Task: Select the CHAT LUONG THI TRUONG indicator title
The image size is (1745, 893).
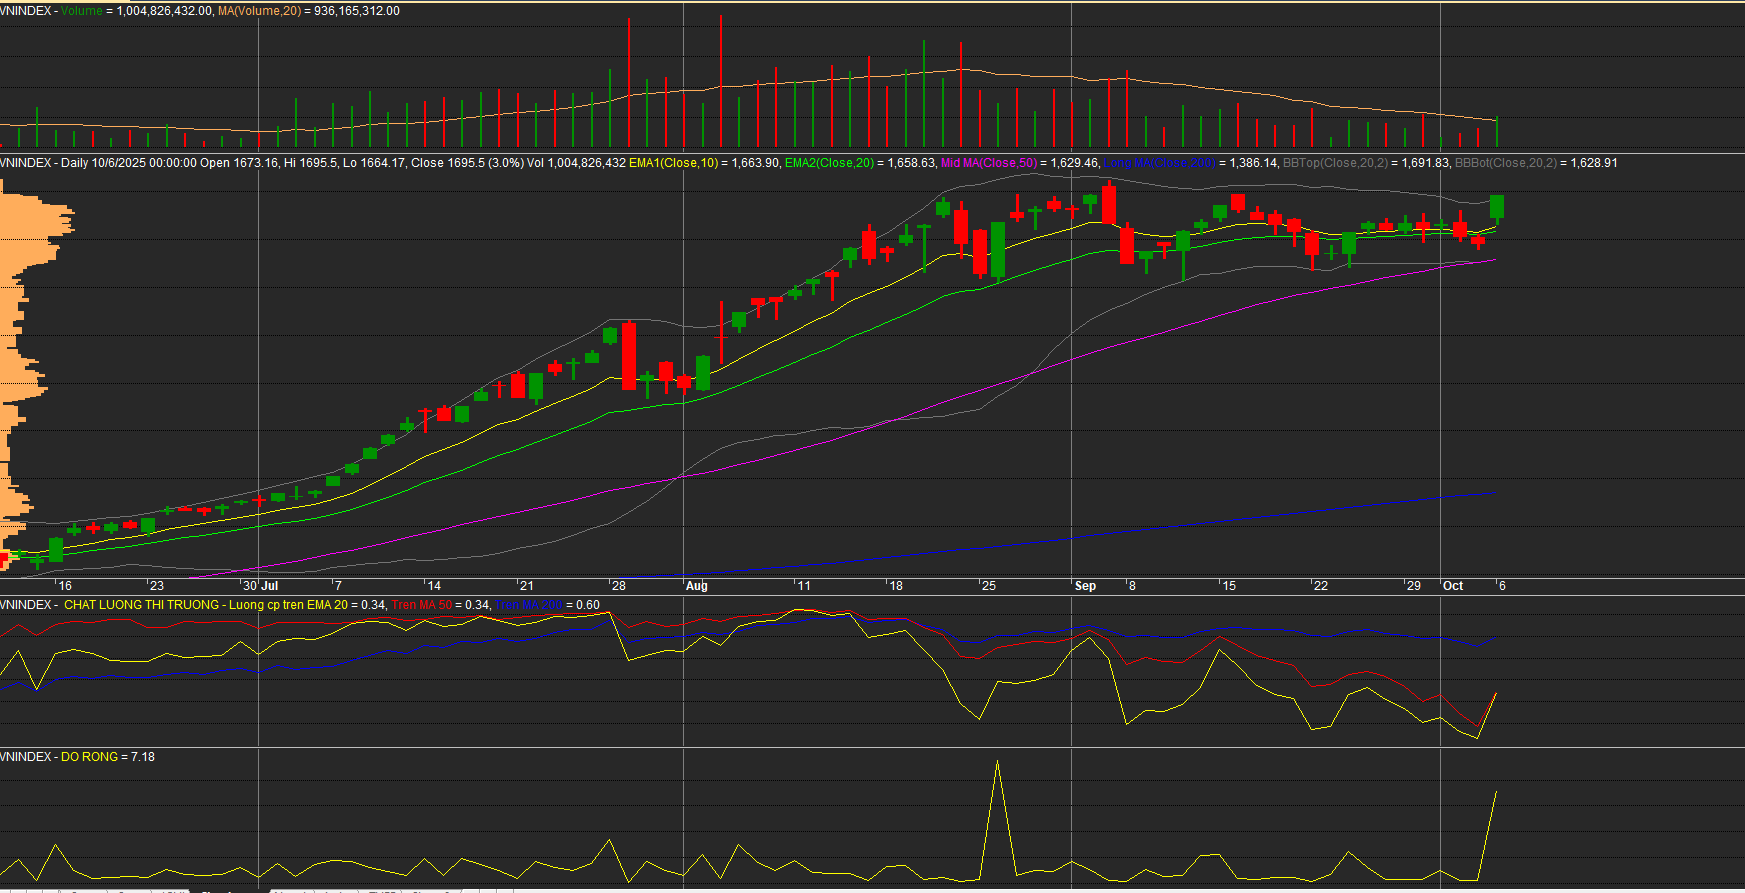Action: coord(141,605)
